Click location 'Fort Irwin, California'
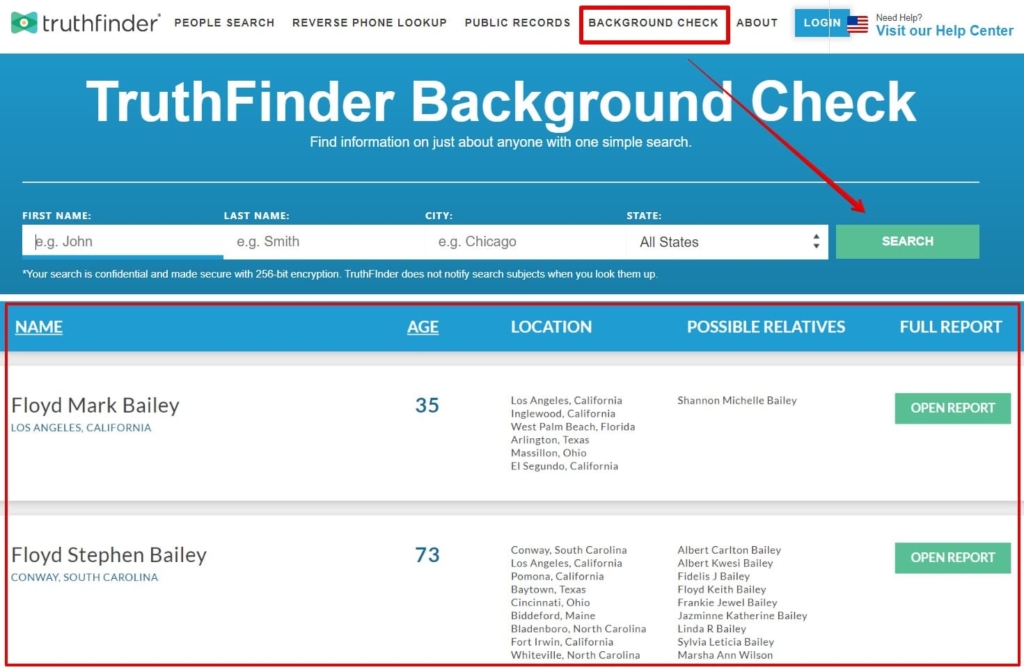This screenshot has width=1024, height=672. click(x=562, y=642)
